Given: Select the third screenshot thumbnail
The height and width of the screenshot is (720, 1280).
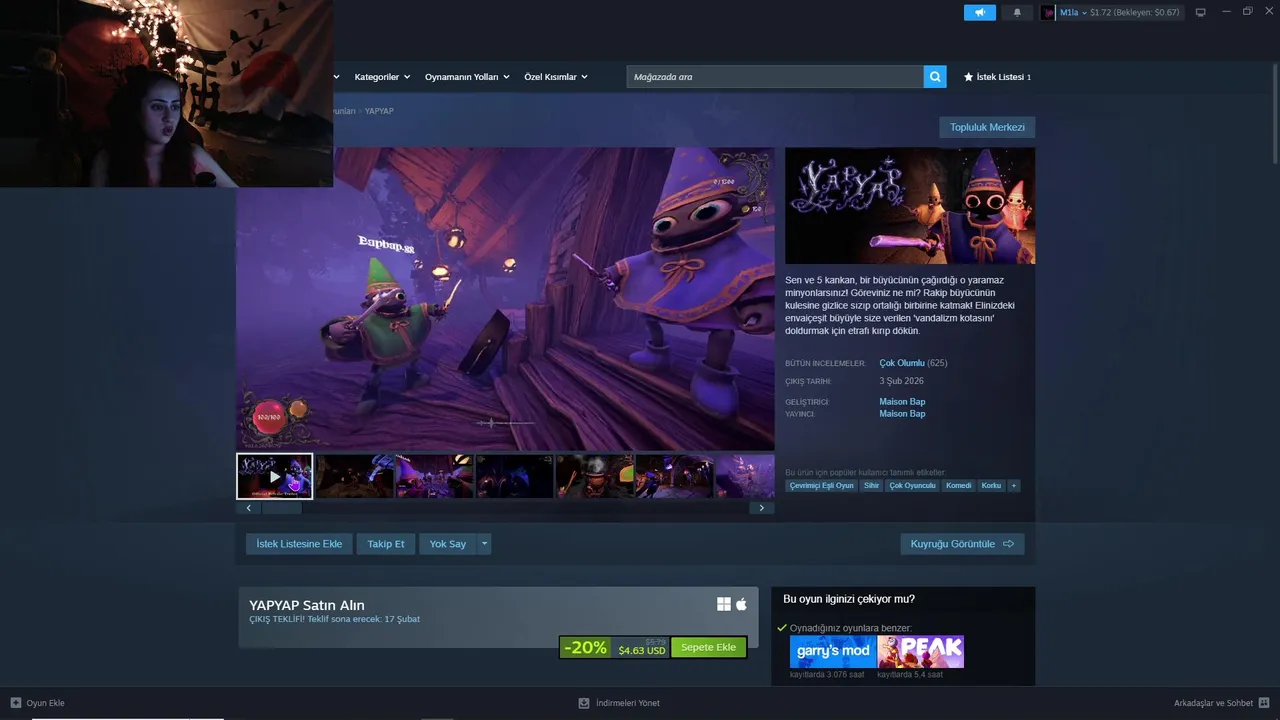Looking at the screenshot, I should point(434,476).
